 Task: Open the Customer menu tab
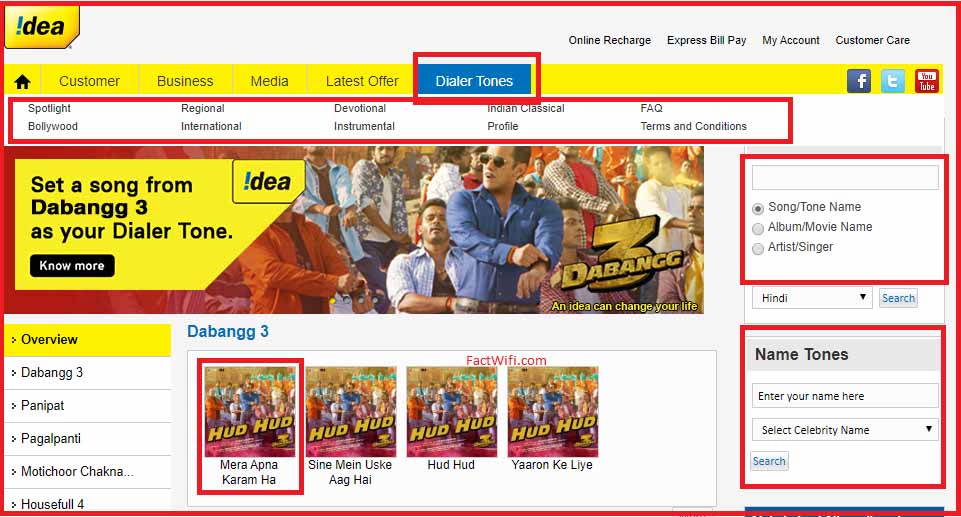click(x=89, y=81)
